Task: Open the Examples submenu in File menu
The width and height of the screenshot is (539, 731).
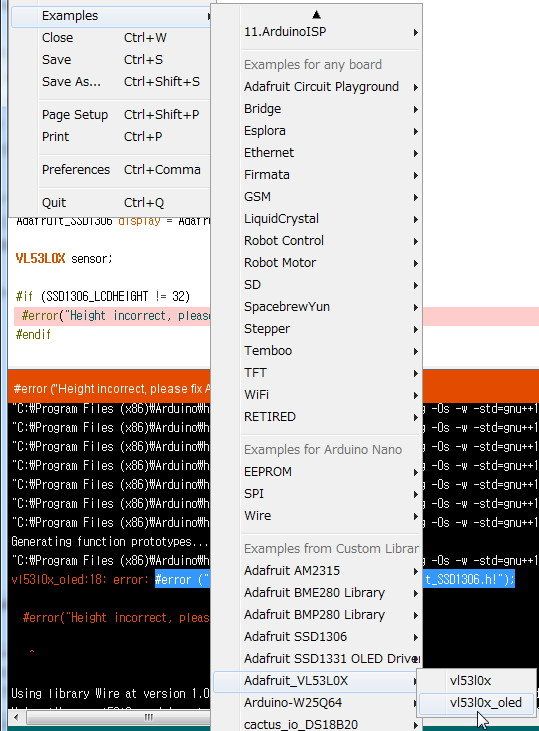Action: (x=111, y=16)
